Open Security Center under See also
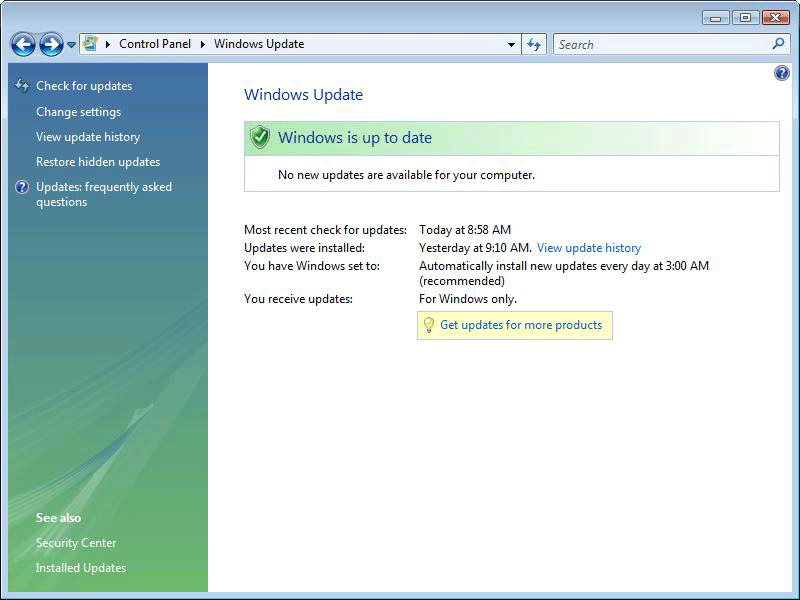The image size is (800, 600). (76, 543)
